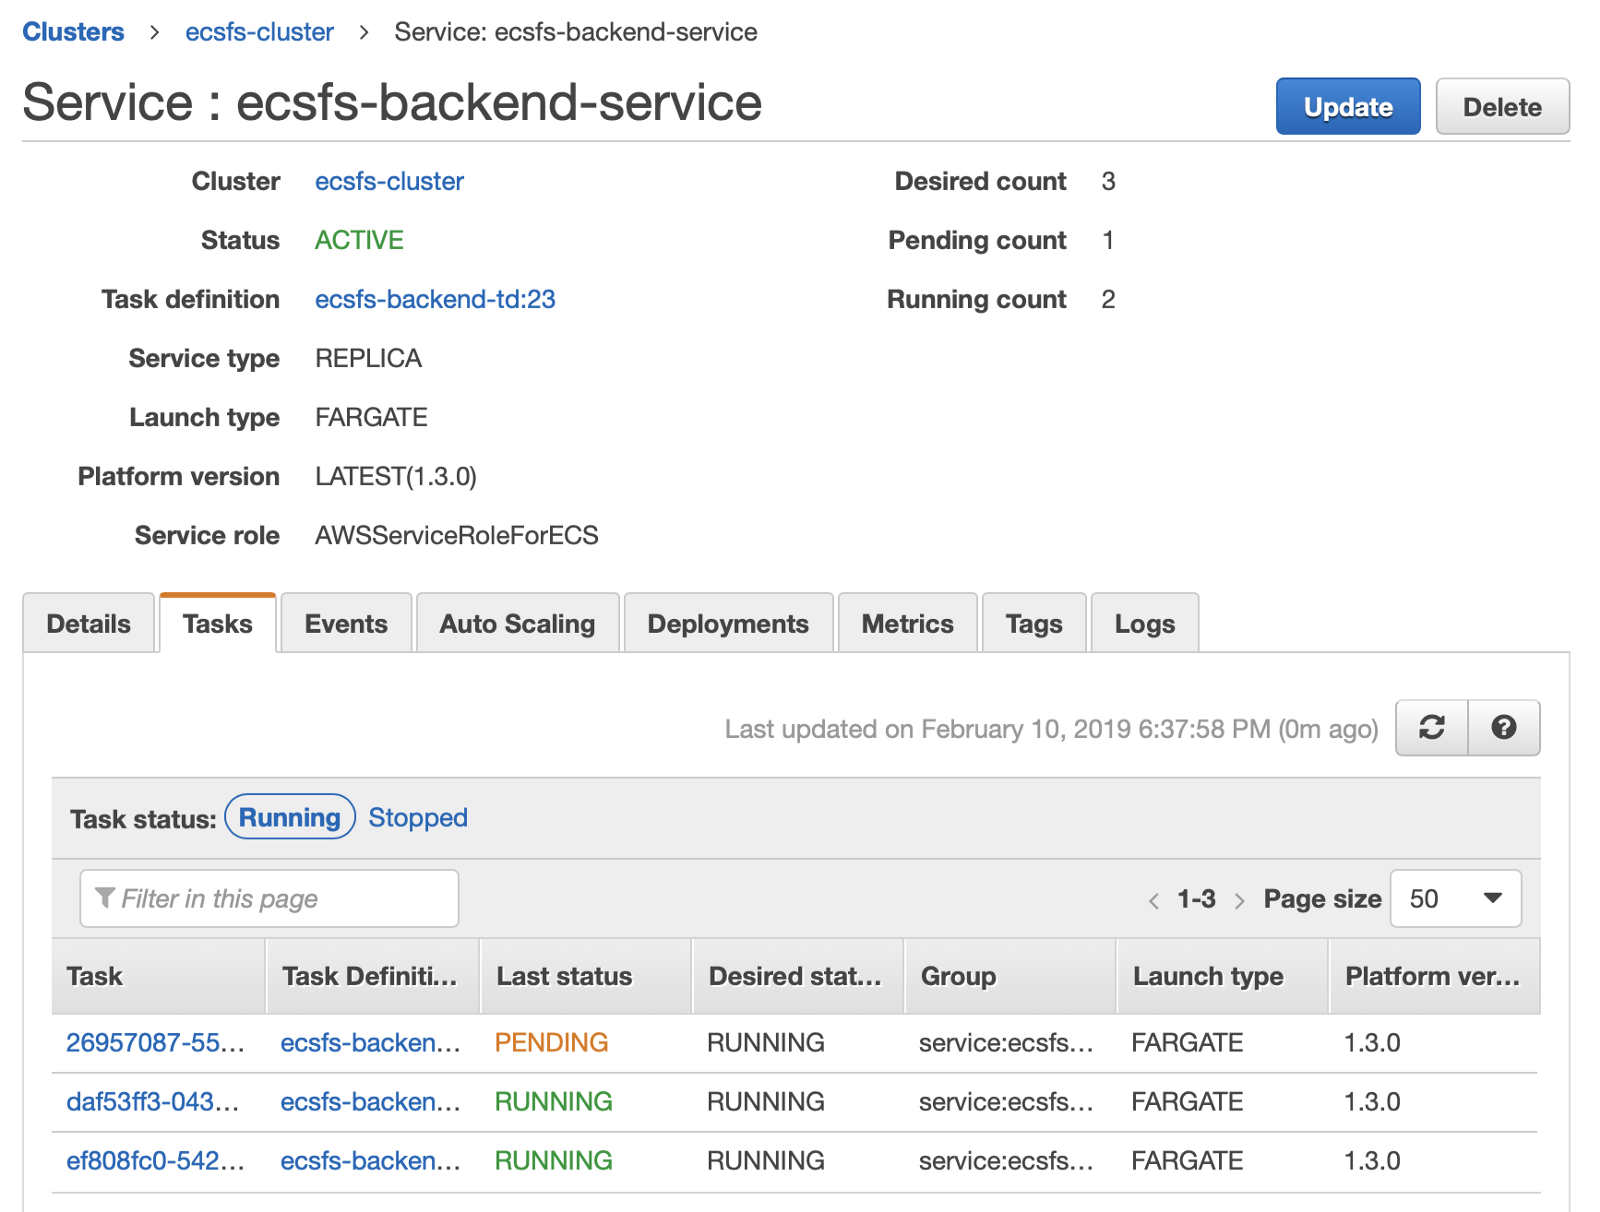Open the Page size dropdown
This screenshot has height=1212, width=1600.
(1455, 899)
